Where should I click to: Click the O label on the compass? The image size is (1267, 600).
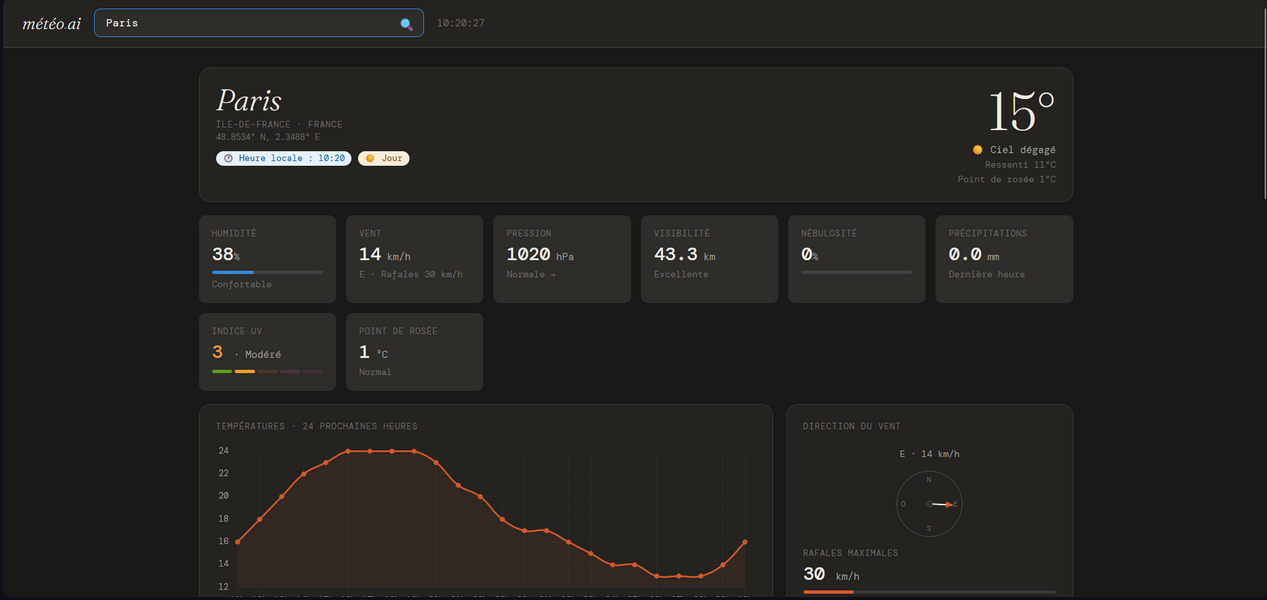(x=903, y=504)
